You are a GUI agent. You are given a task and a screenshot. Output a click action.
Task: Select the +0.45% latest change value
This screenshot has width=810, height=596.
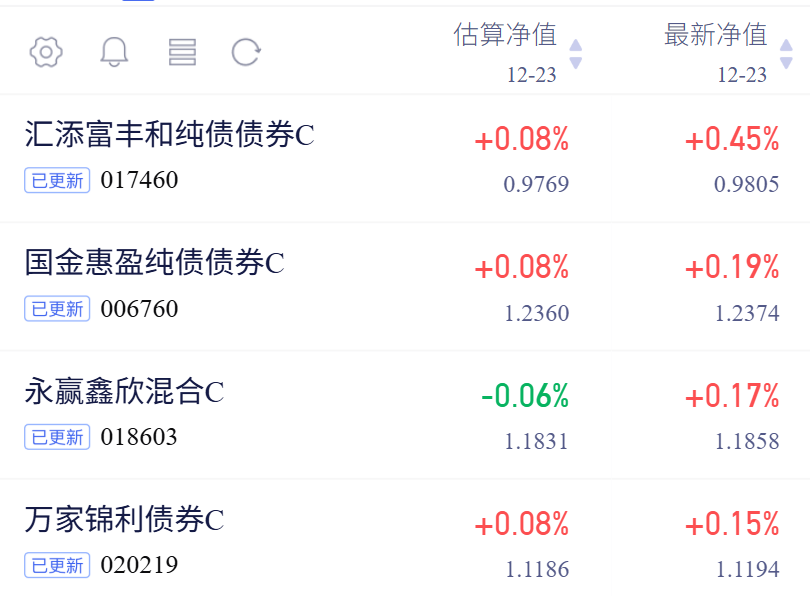(732, 139)
